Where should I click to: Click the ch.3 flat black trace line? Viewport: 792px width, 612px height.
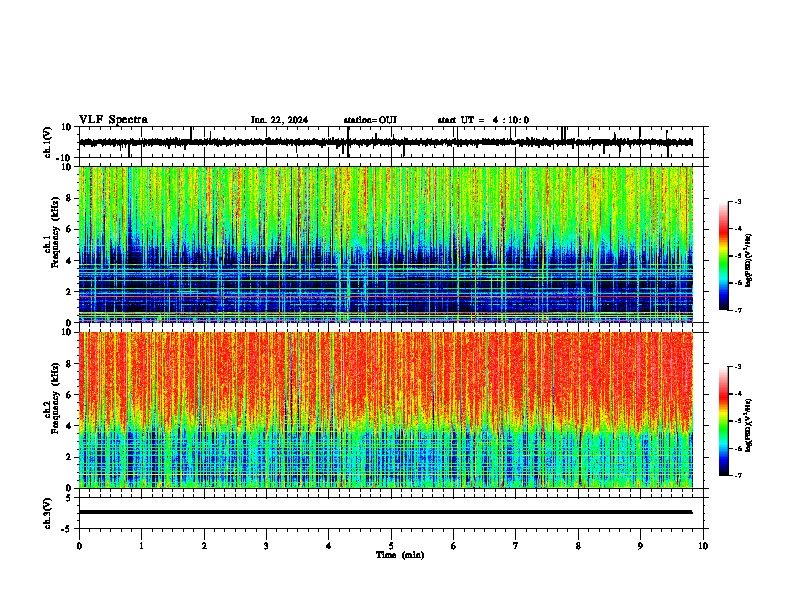386,512
